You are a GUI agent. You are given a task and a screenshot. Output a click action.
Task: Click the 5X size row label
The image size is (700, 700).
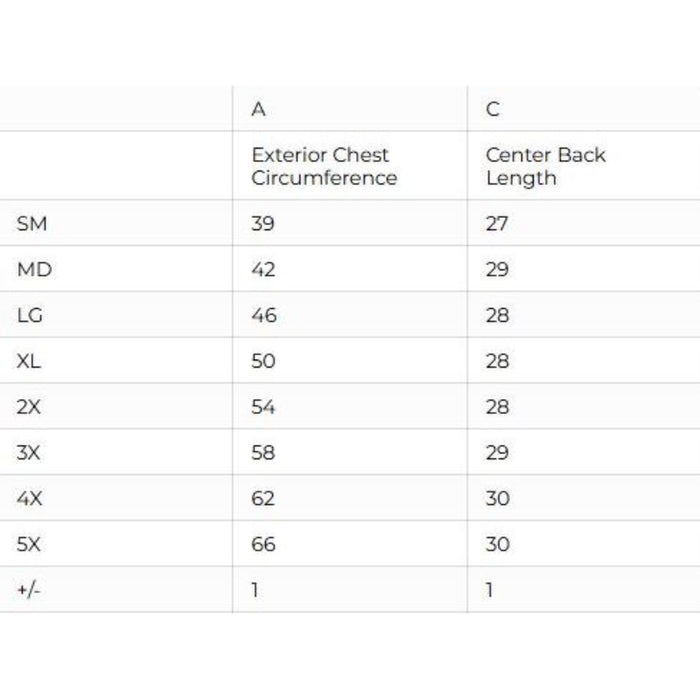pos(29,544)
